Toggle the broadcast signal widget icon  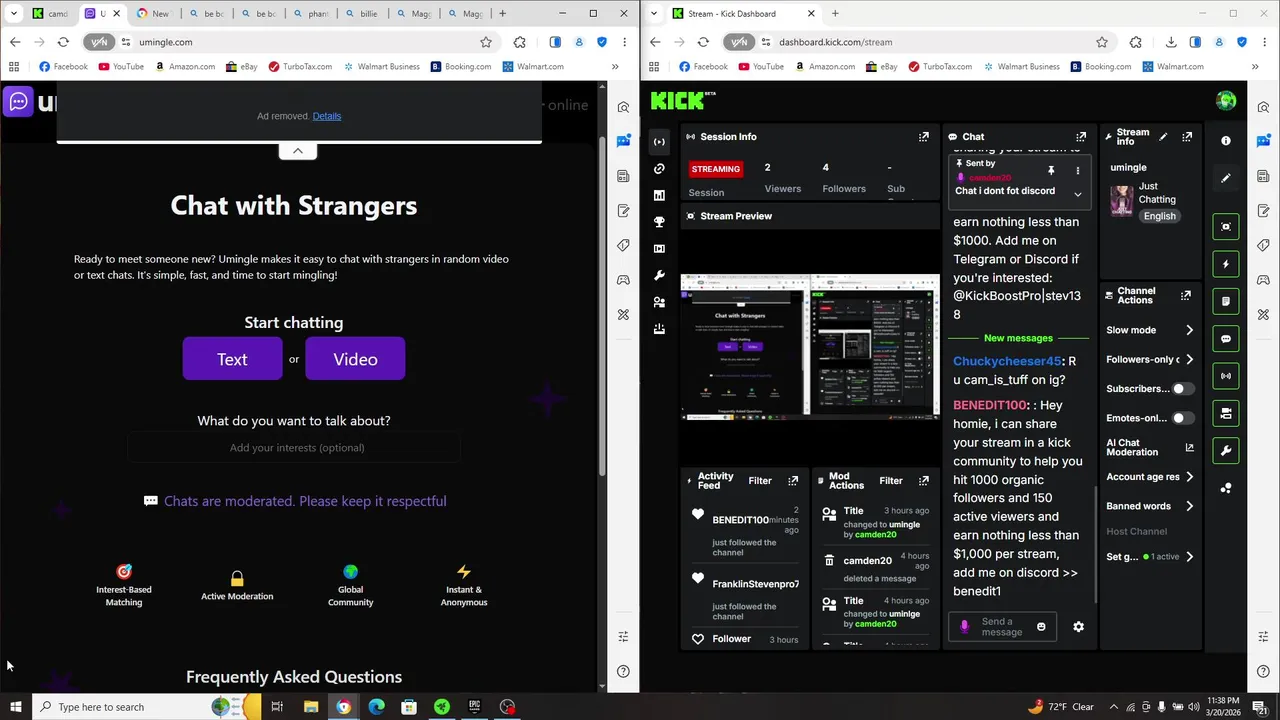pyautogui.click(x=1226, y=376)
